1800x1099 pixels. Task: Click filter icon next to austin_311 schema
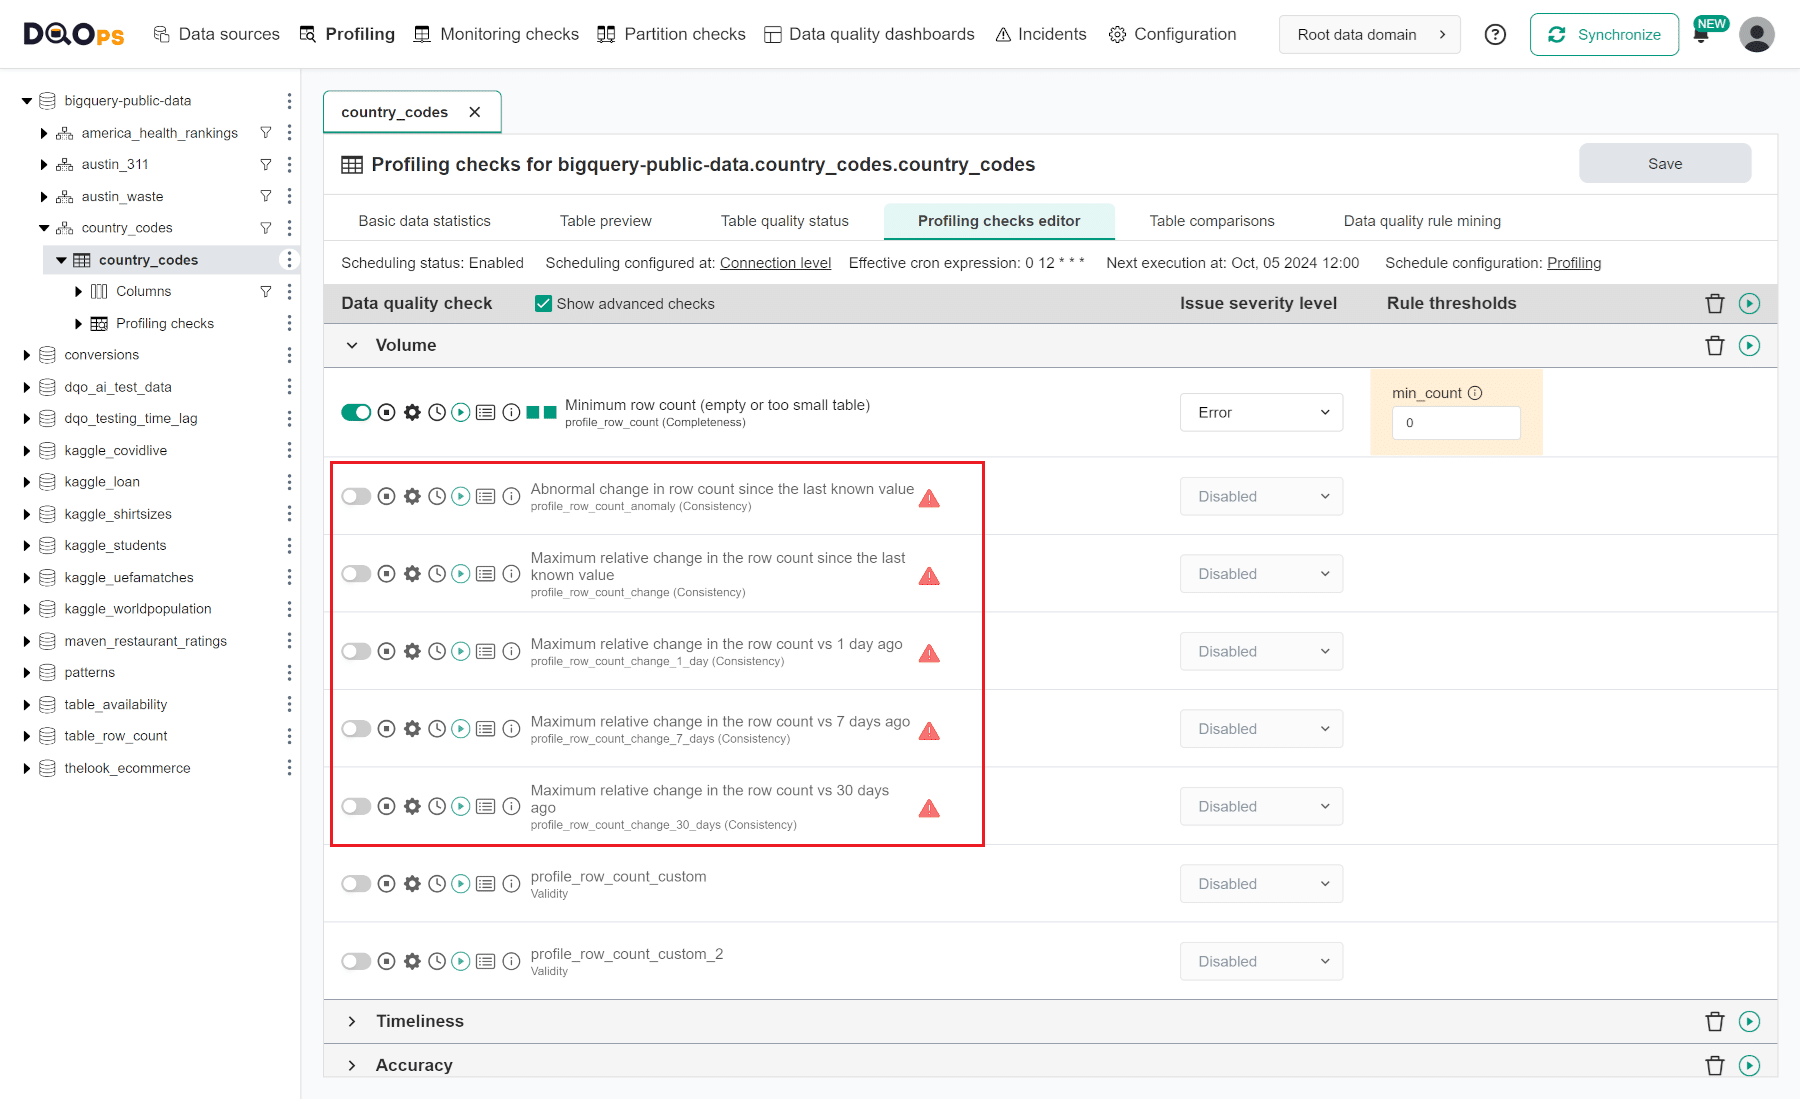tap(266, 165)
